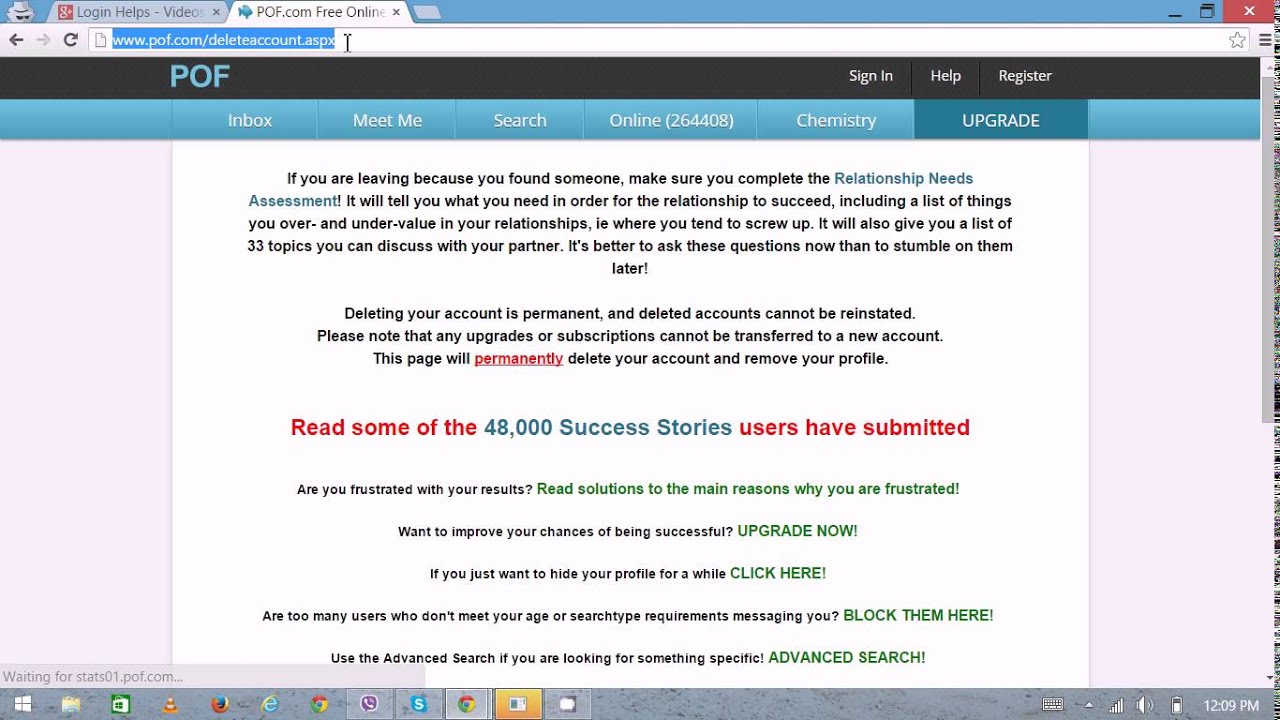Viewport: 1280px width, 720px height.
Task: Click 'Read solutions to the main reasons' link
Action: point(748,489)
